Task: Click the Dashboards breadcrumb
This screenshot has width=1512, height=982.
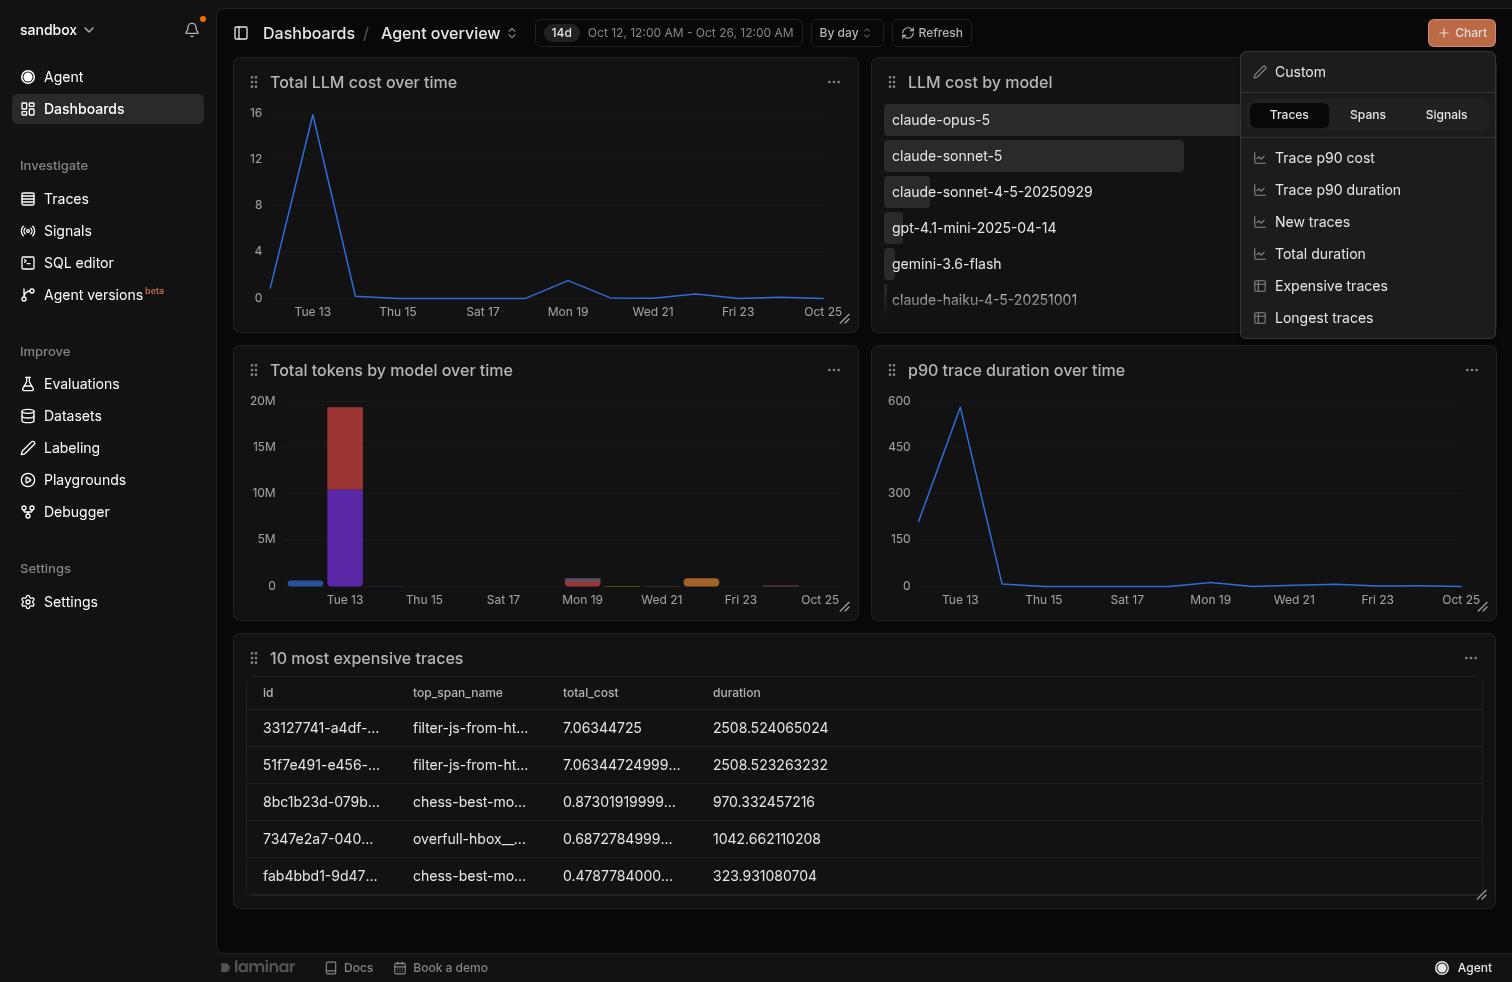Action: click(x=309, y=33)
